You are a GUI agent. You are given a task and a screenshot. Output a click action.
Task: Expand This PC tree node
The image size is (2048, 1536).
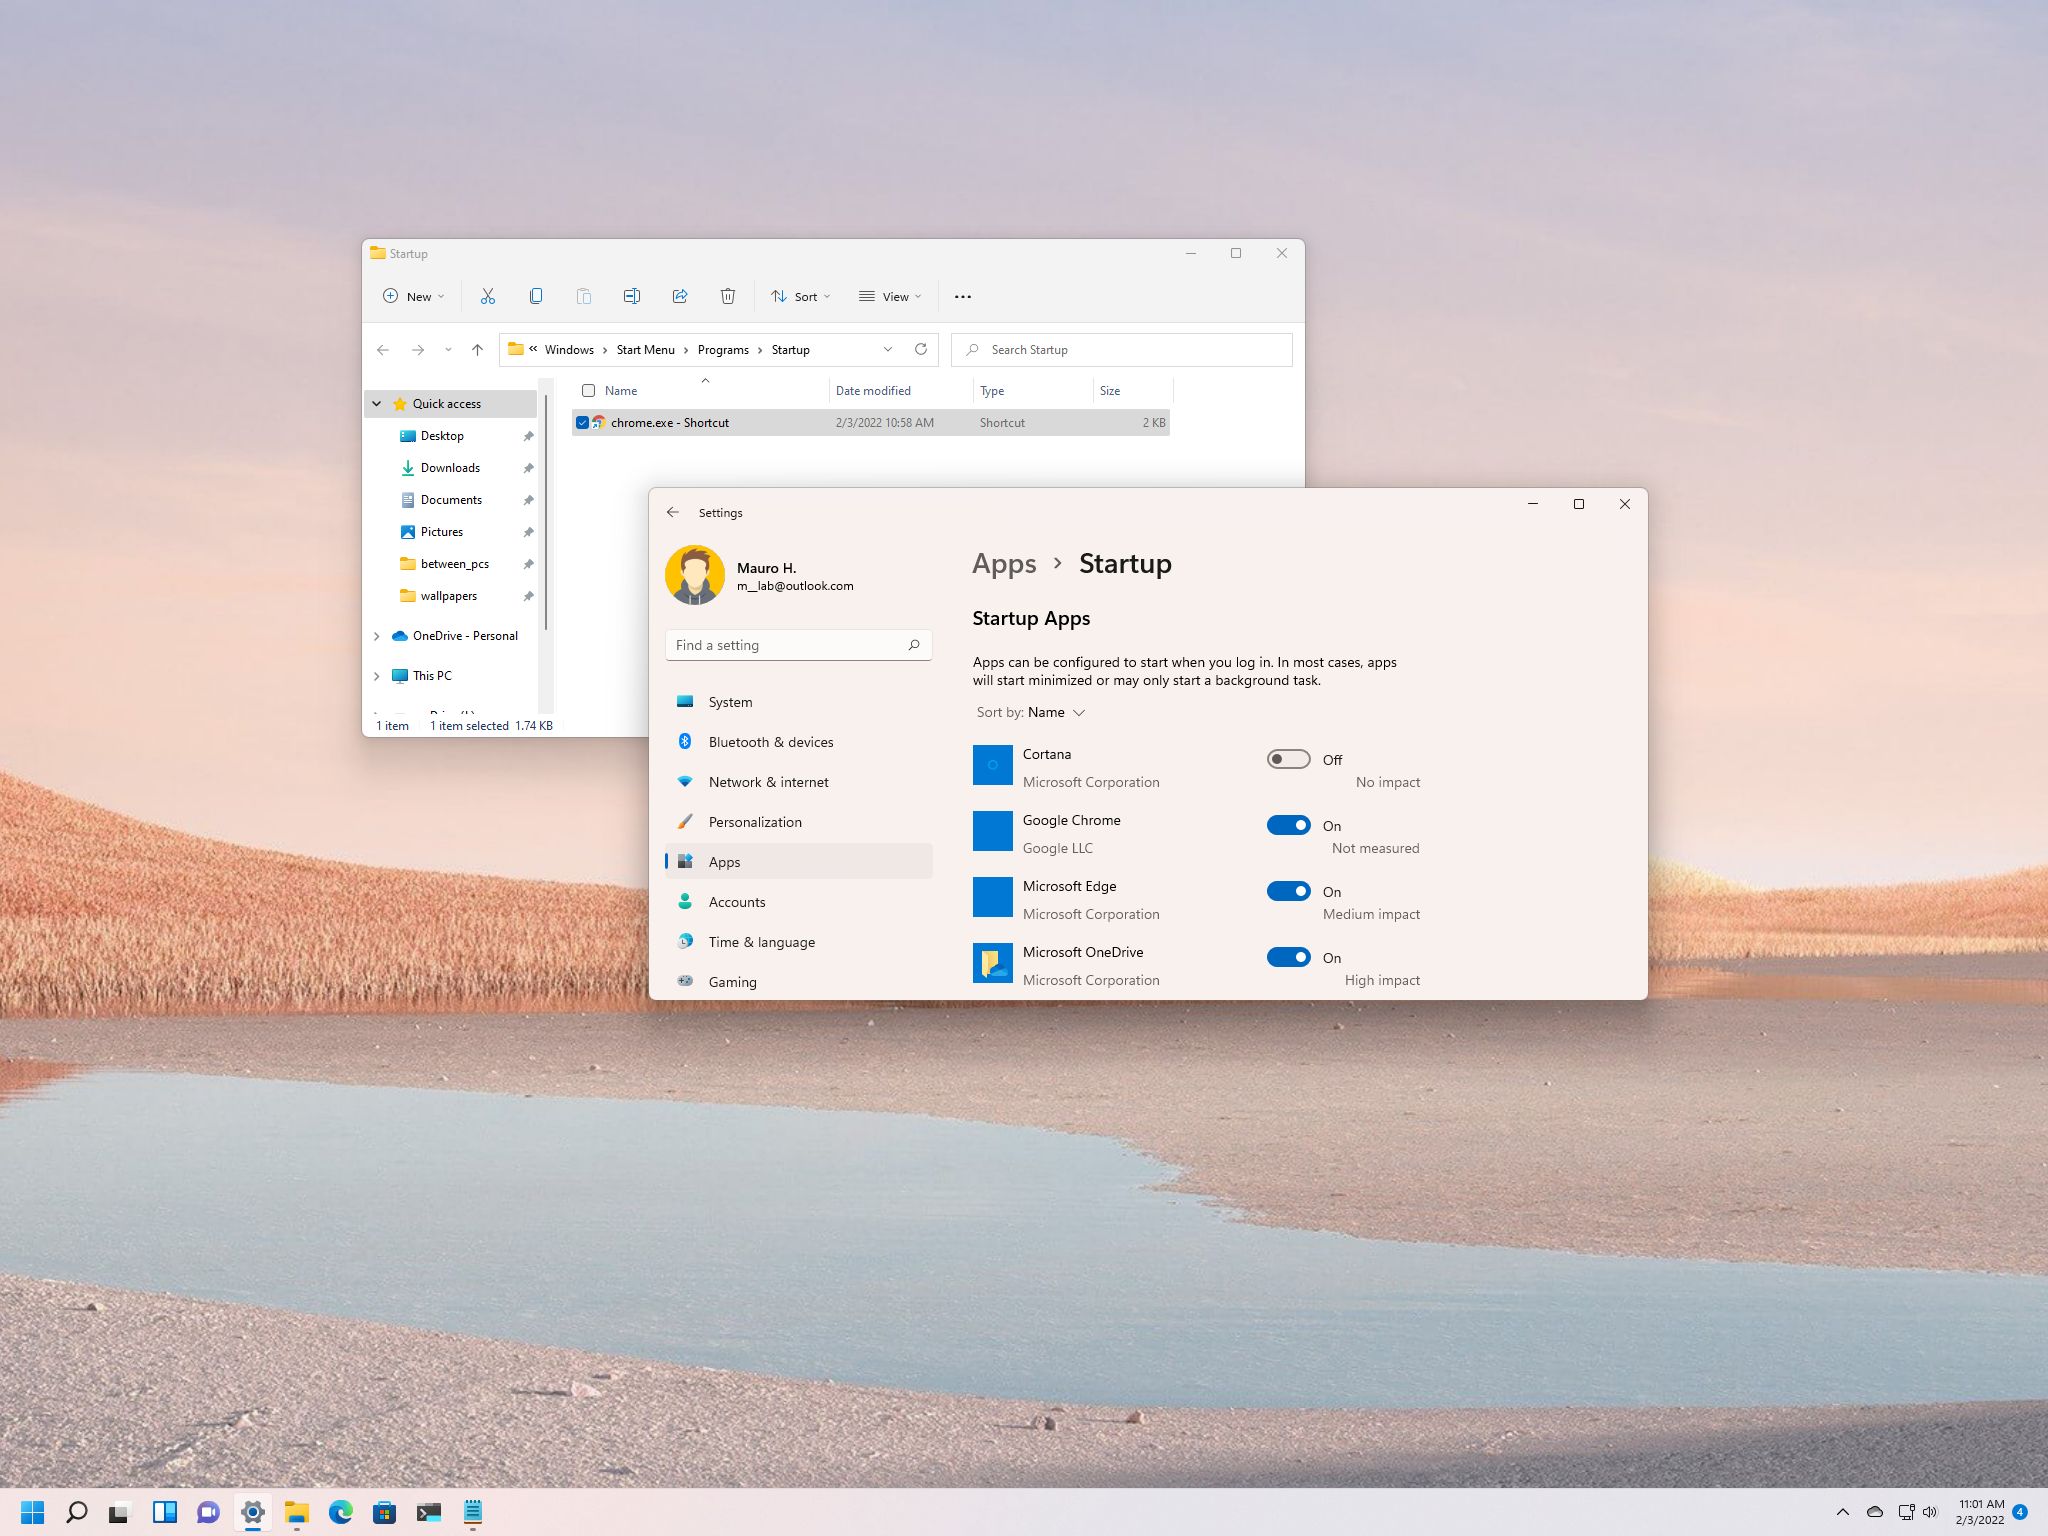coord(377,676)
